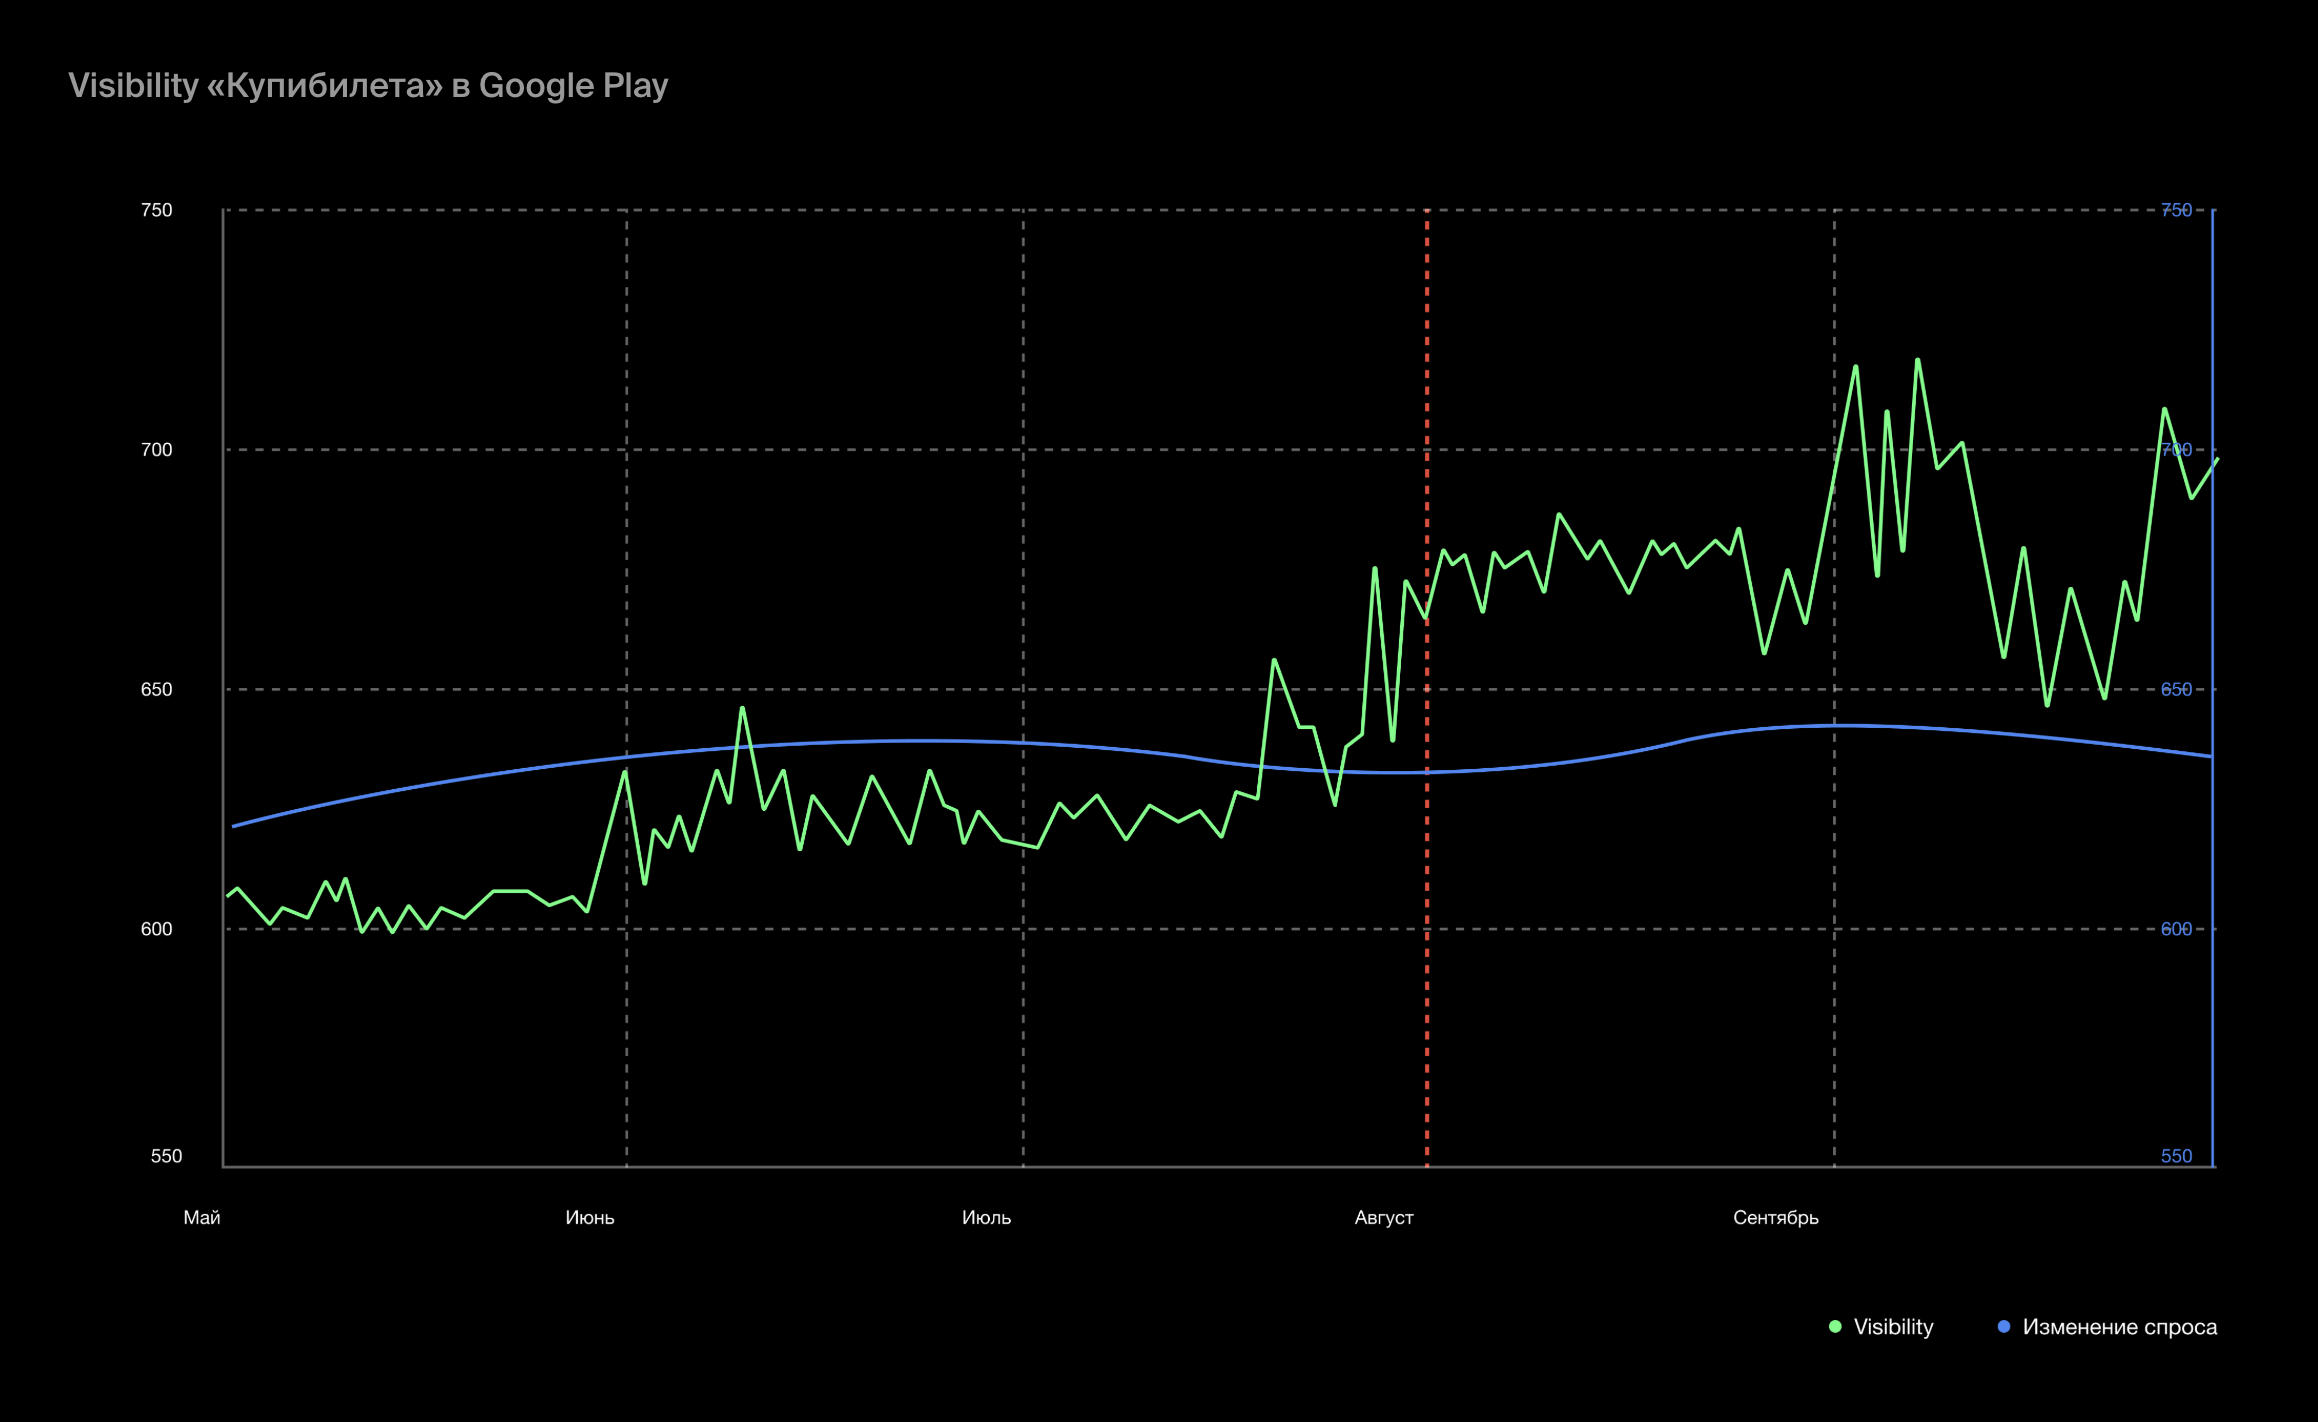Click the Сентябрь x-axis label
Viewport: 2318px width, 1422px height.
point(1775,1217)
